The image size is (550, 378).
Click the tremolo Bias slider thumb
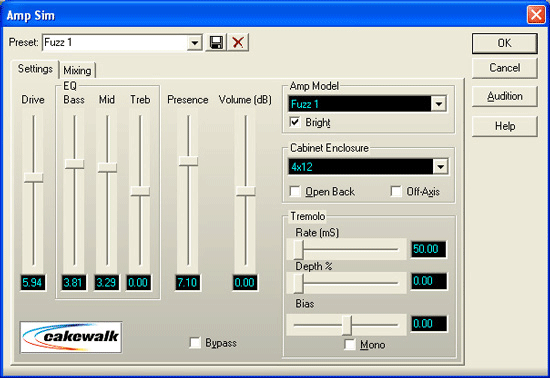click(x=347, y=325)
